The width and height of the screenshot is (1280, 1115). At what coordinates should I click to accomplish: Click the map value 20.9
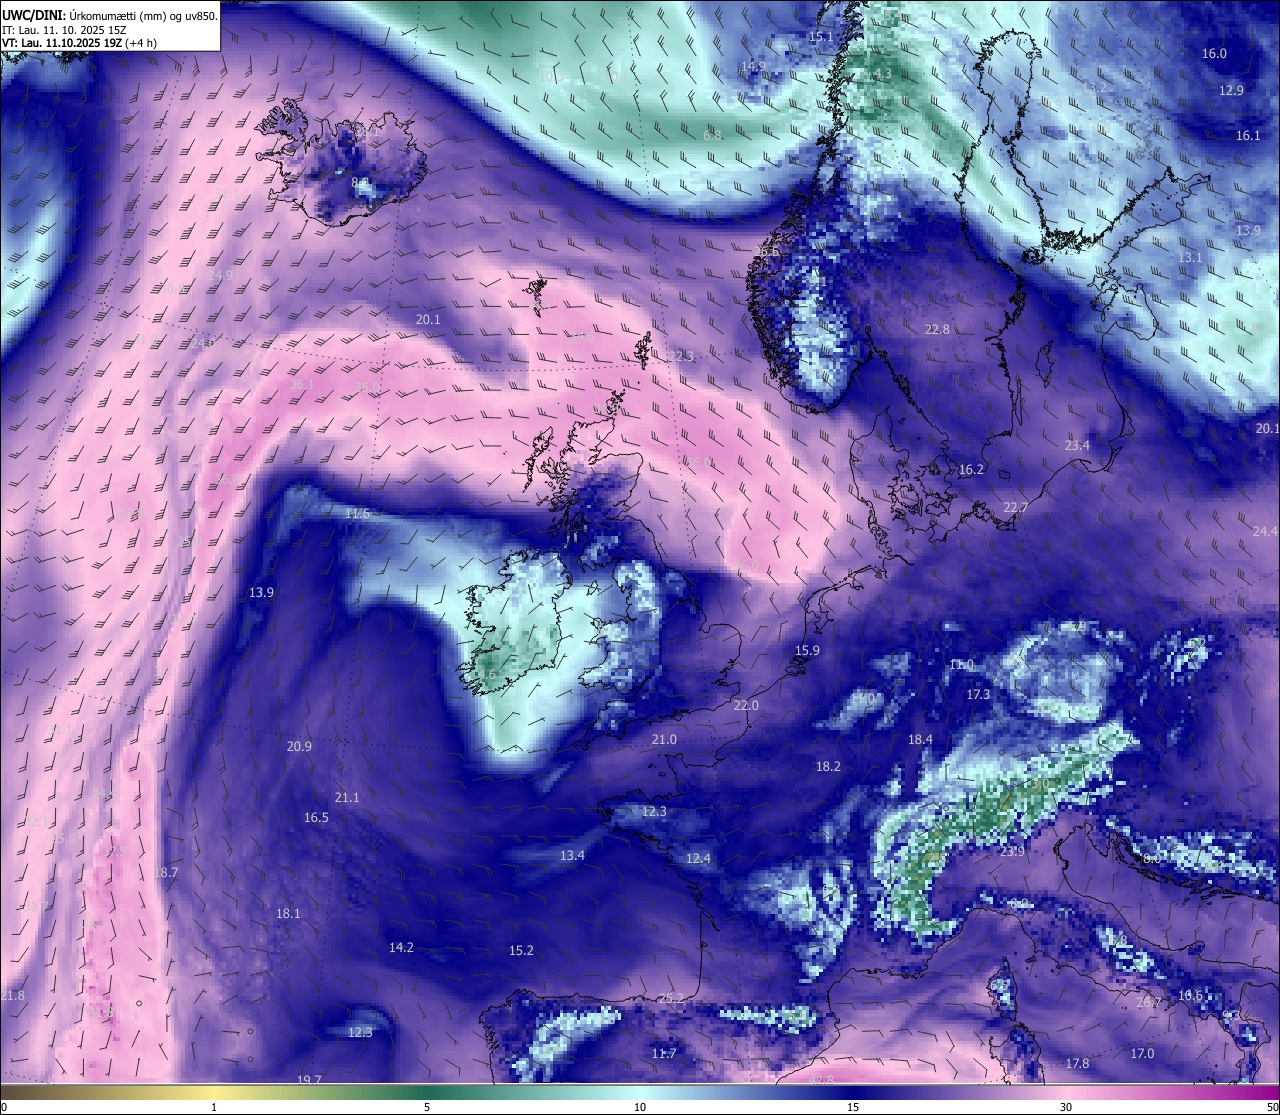(x=299, y=747)
